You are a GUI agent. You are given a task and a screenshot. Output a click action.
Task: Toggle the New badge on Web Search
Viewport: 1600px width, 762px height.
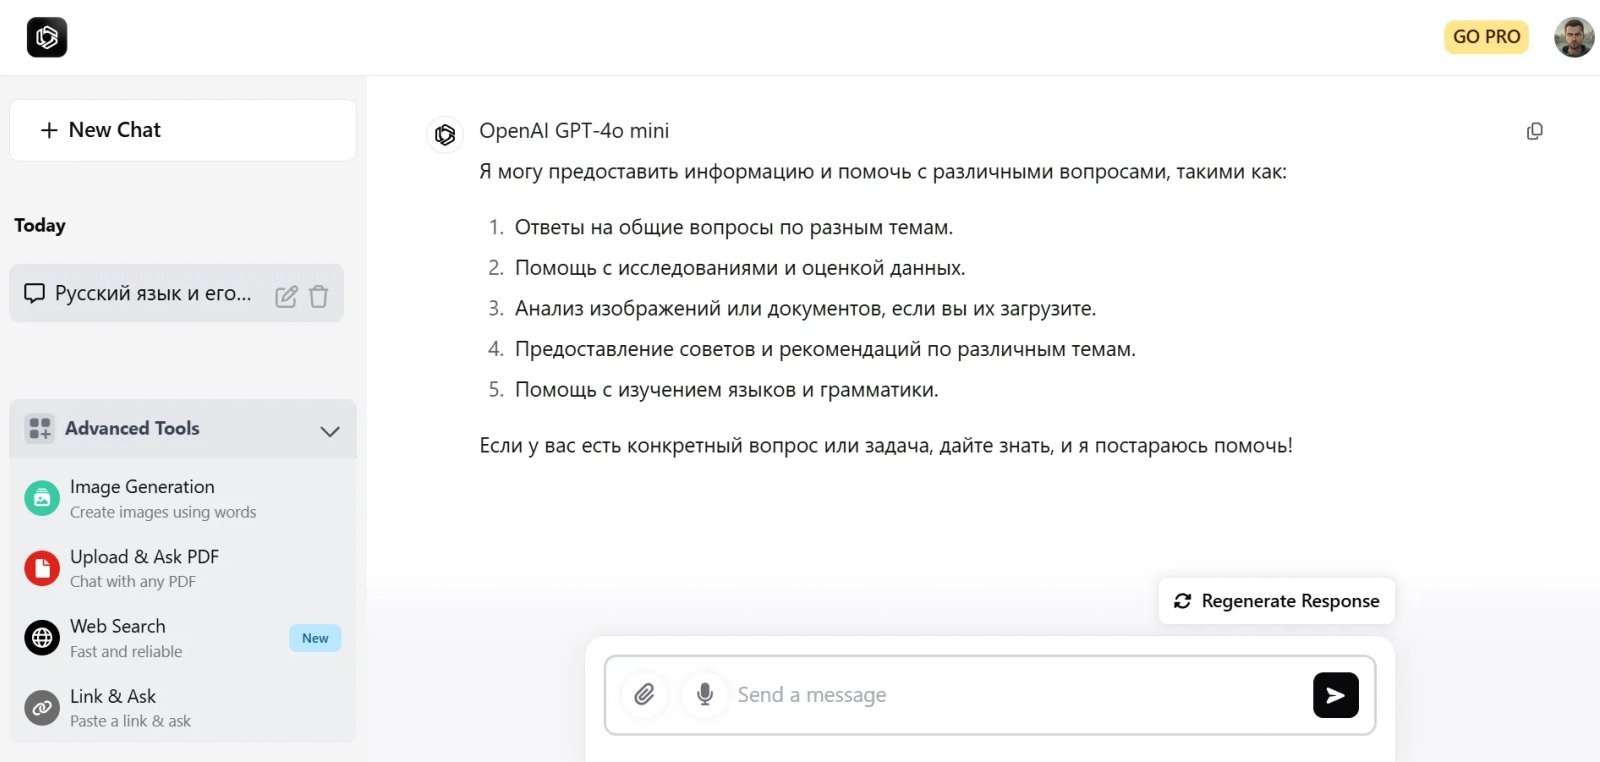tap(314, 637)
